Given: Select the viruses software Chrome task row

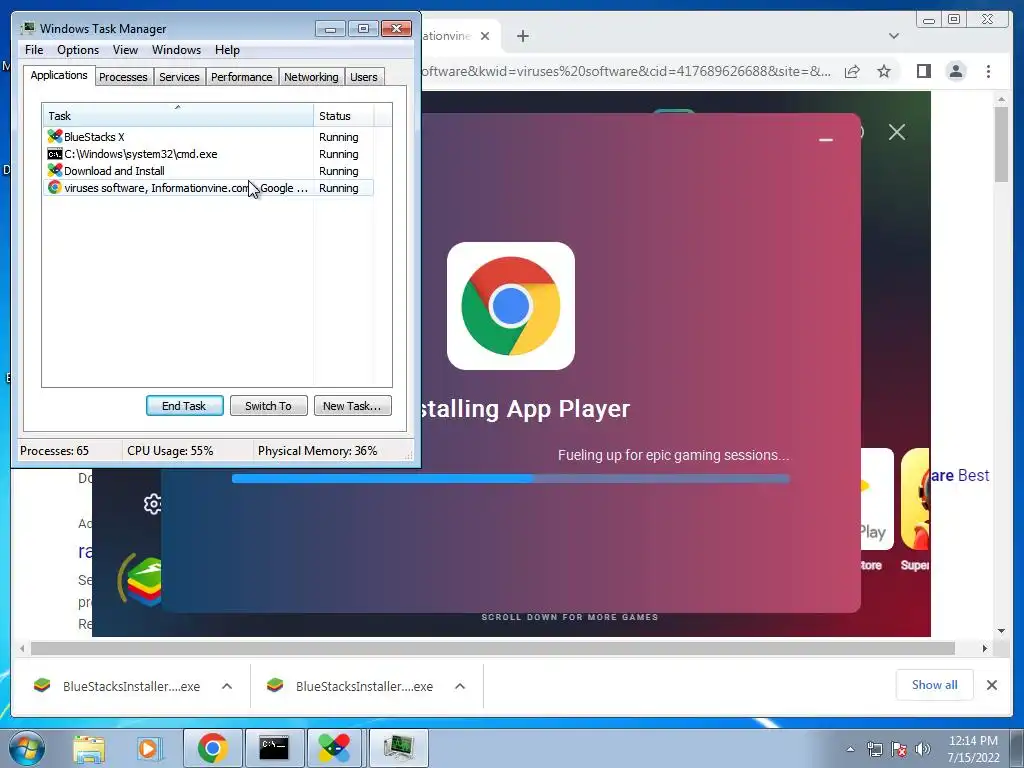Looking at the screenshot, I should tap(208, 188).
